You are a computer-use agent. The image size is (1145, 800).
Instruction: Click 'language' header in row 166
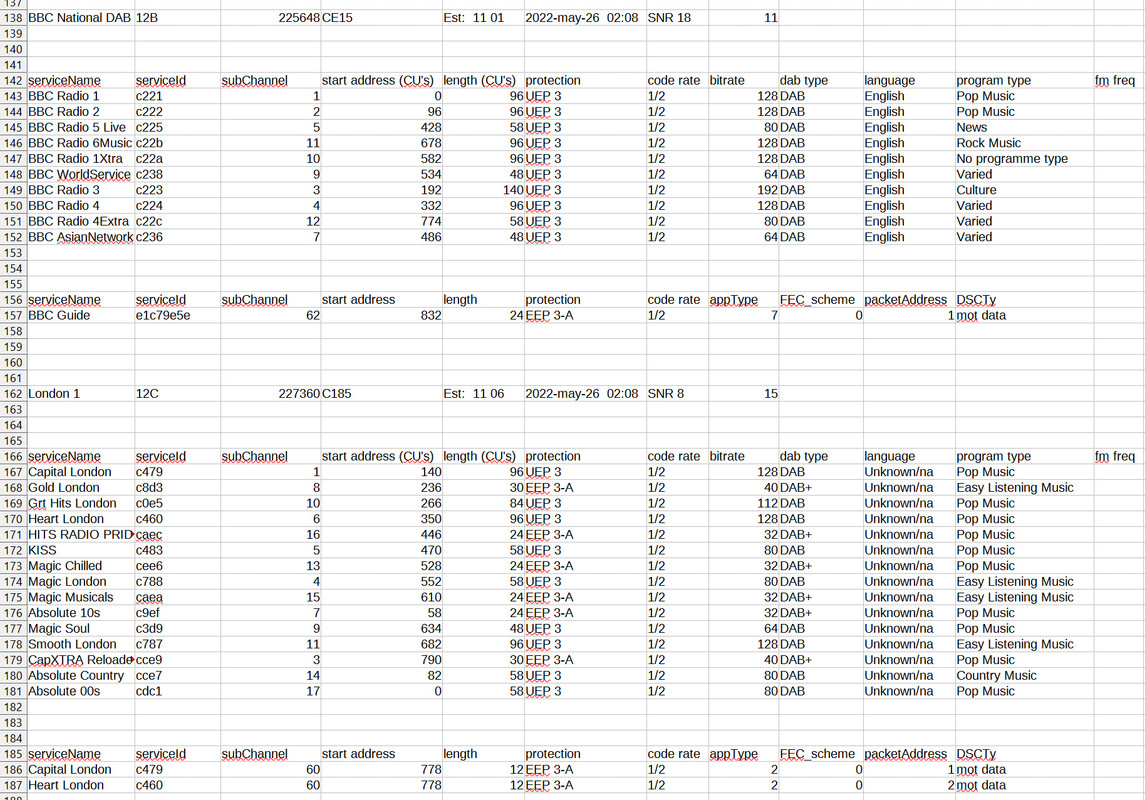[x=909, y=457]
